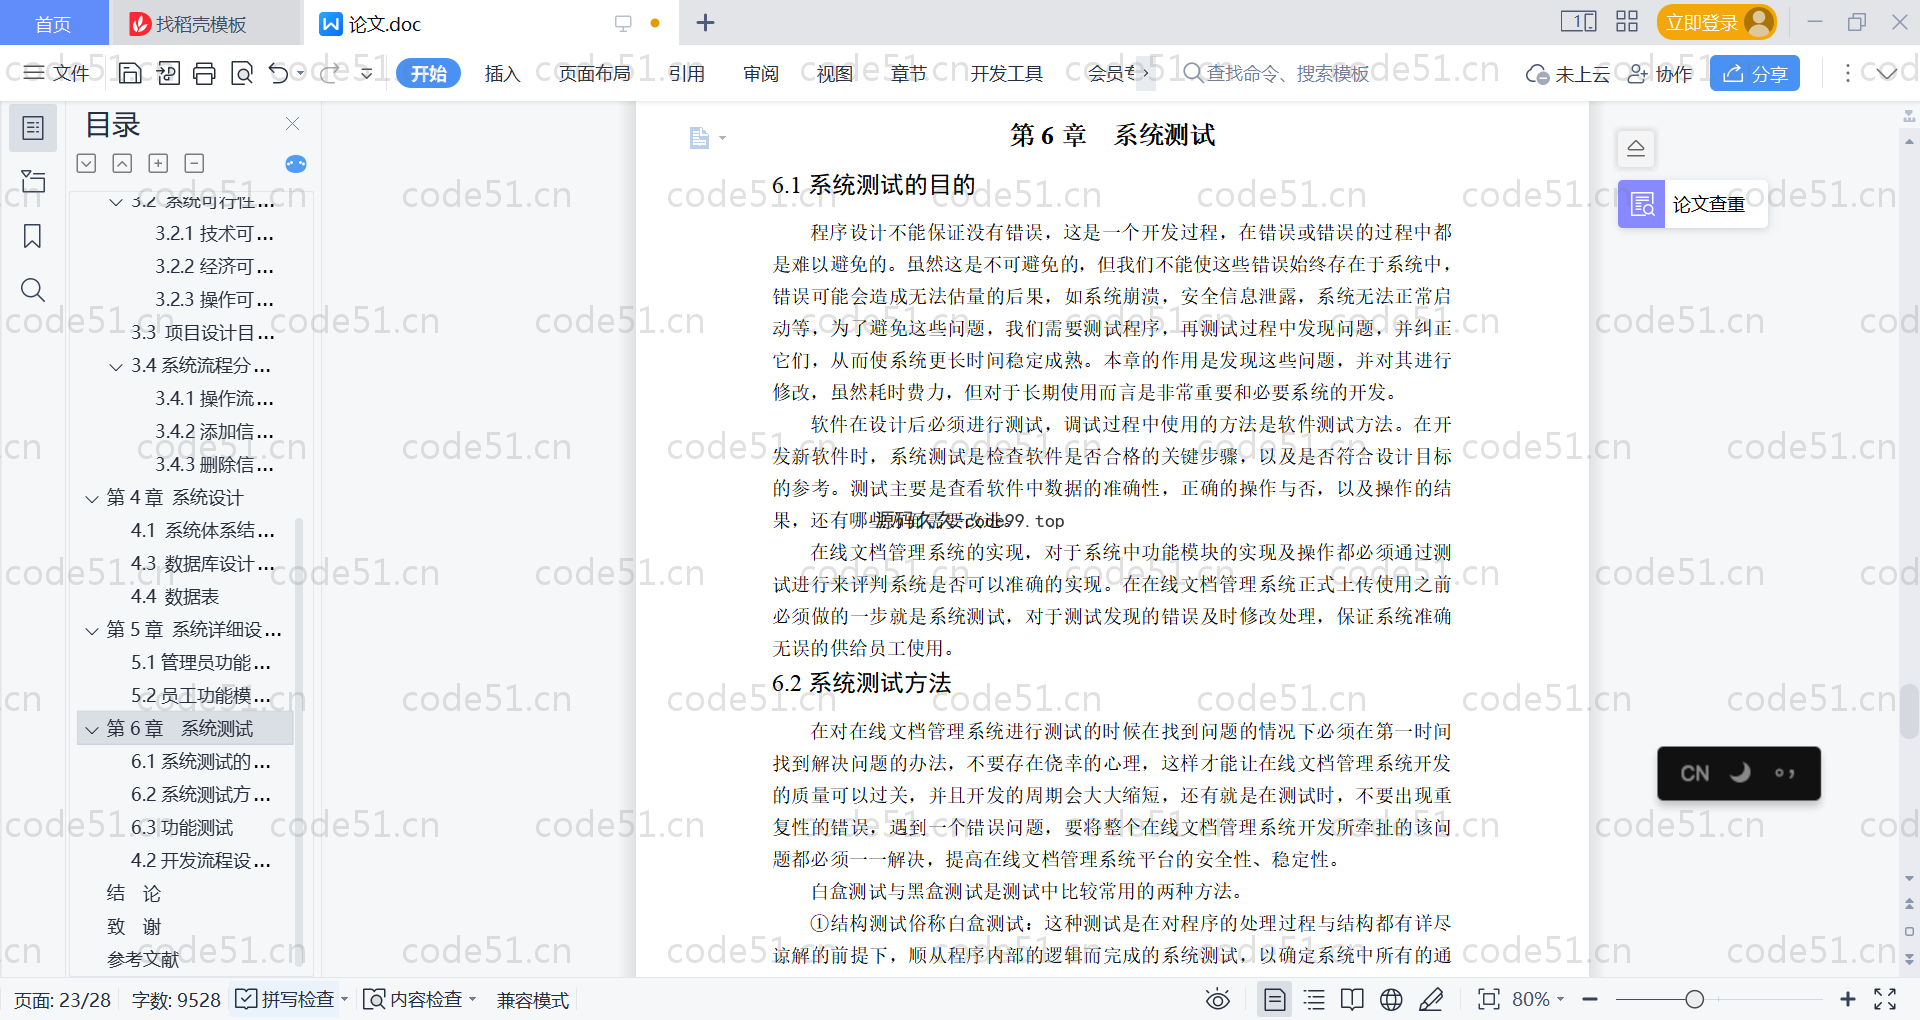Click the new tab plus button
This screenshot has width=1920, height=1020.
[x=705, y=23]
